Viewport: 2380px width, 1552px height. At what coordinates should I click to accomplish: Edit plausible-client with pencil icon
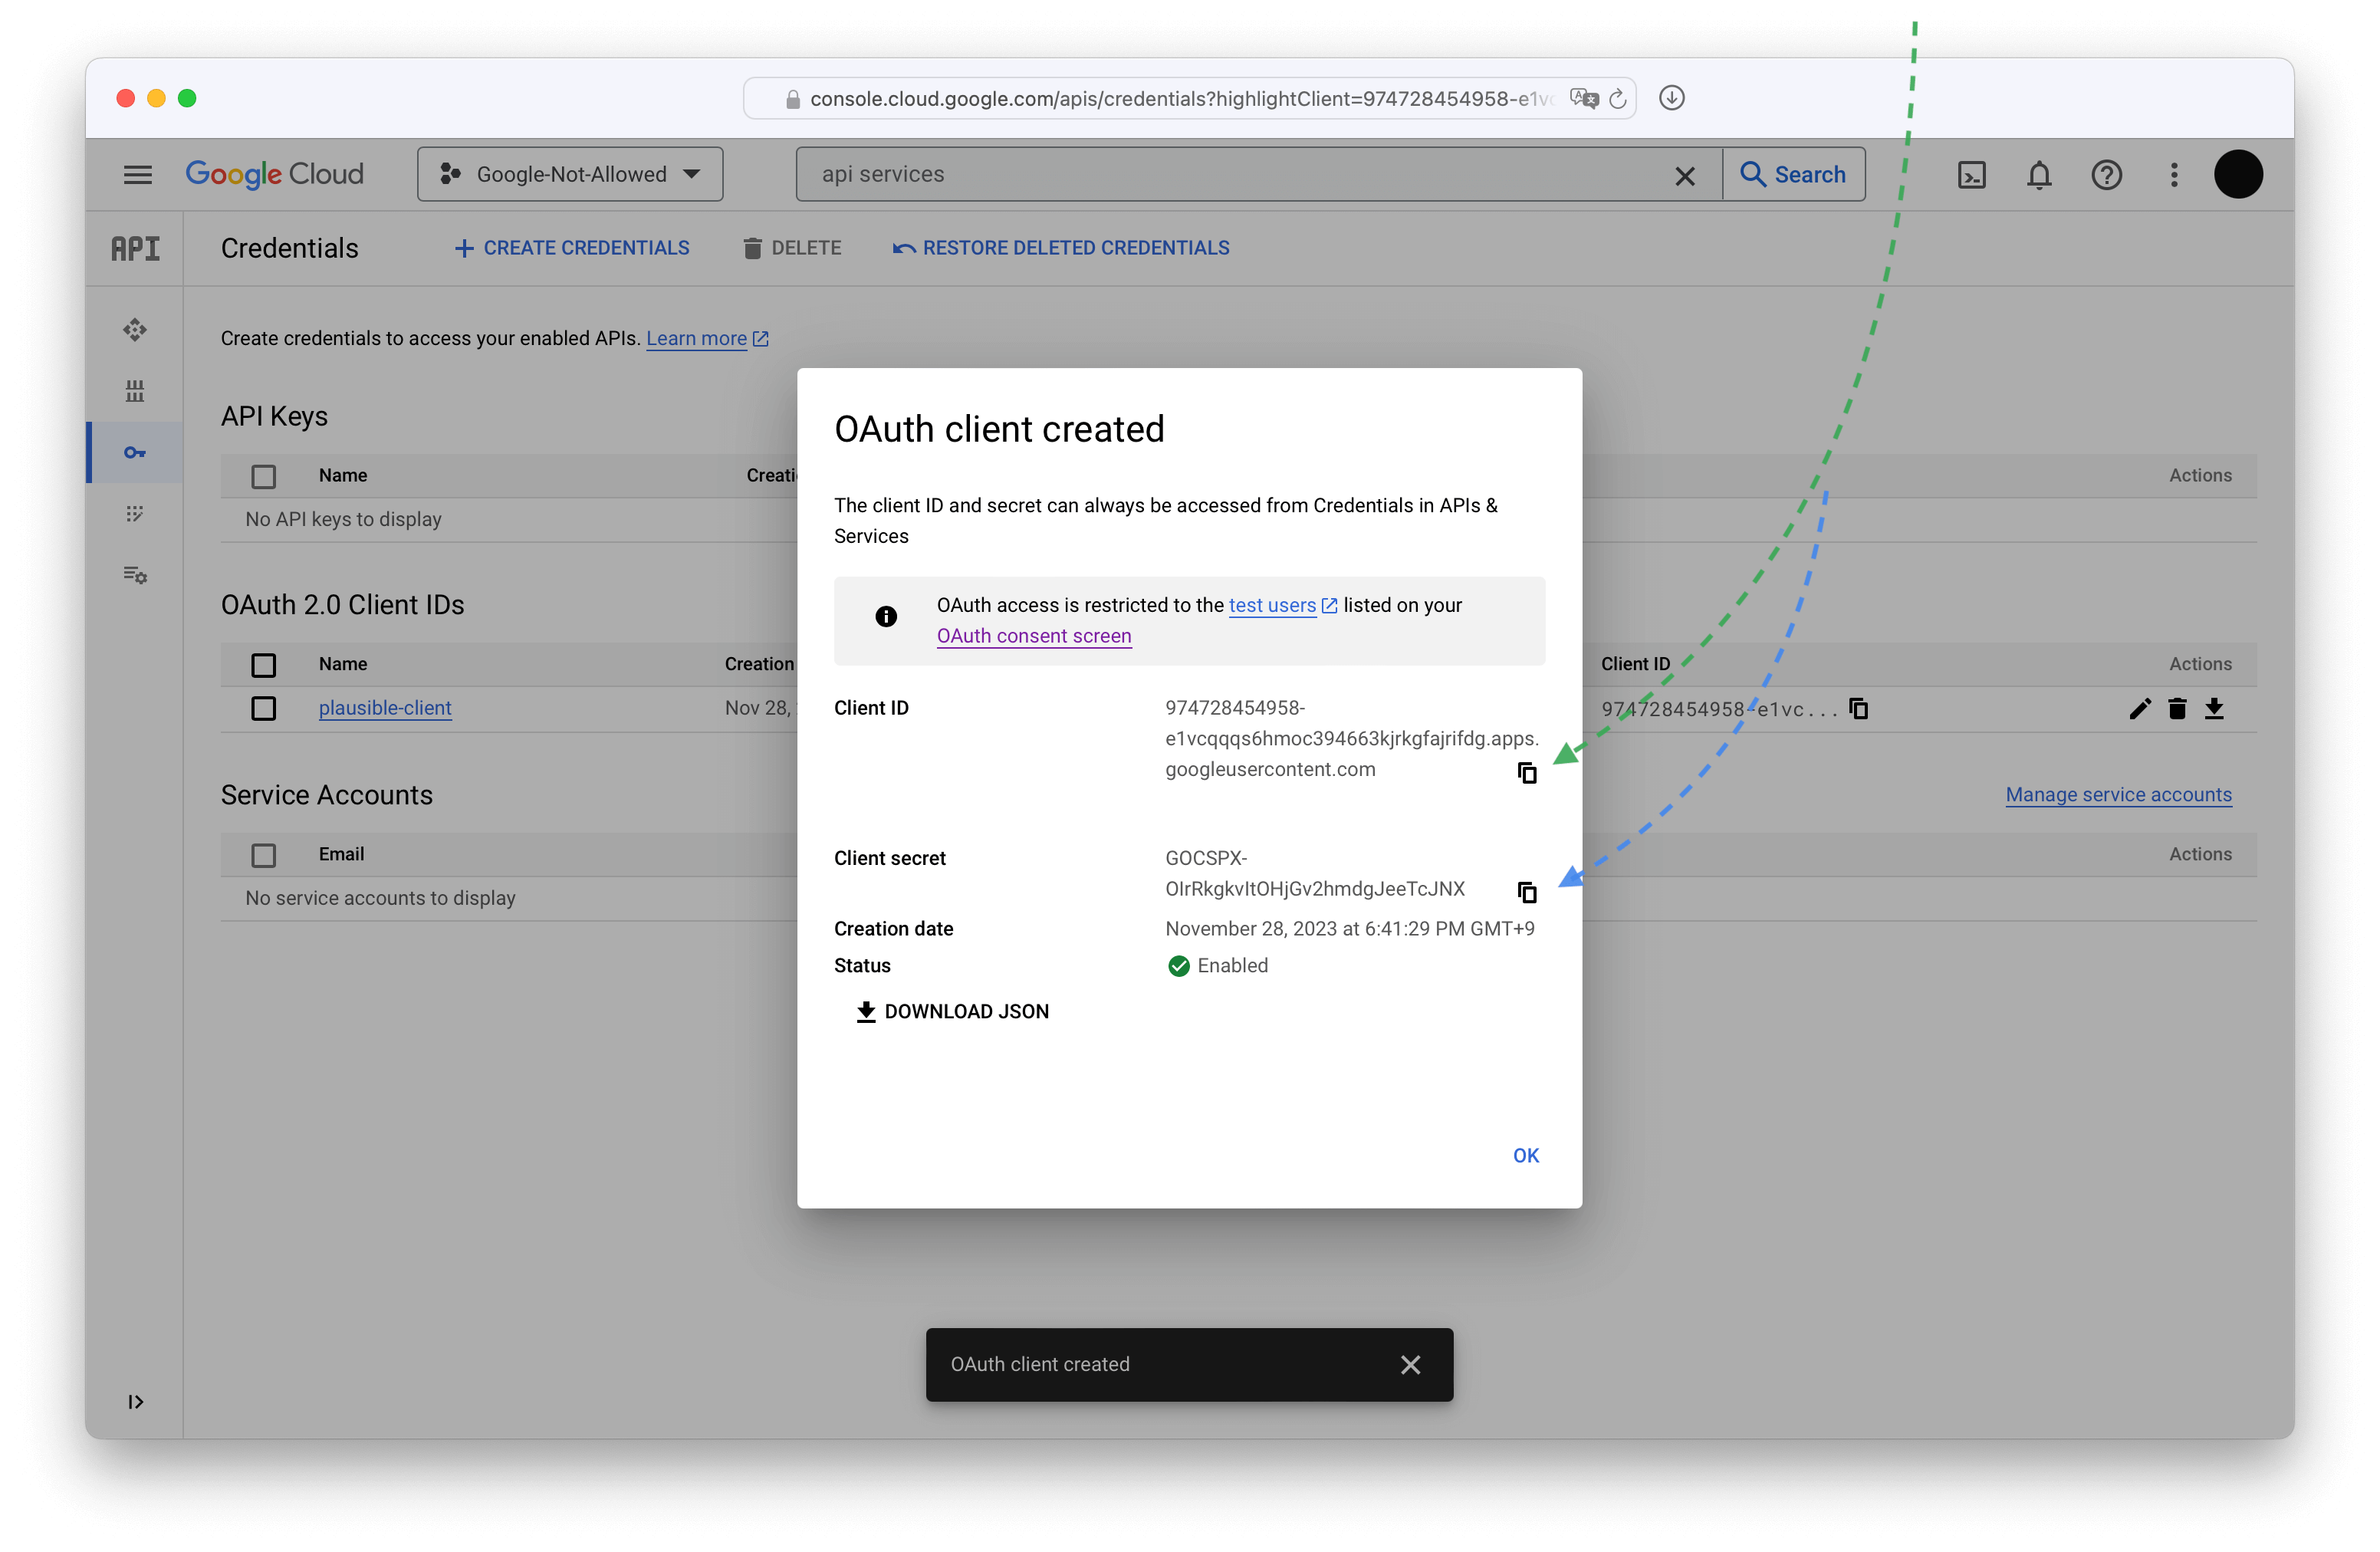point(2139,709)
